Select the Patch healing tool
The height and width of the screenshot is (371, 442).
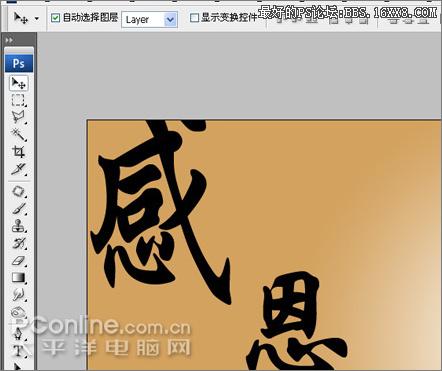(x=18, y=191)
